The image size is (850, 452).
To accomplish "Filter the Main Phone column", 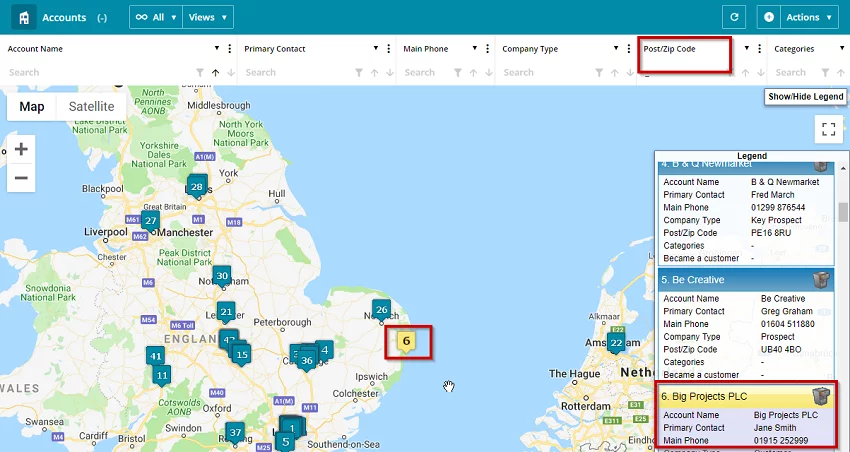I will click(x=458, y=73).
